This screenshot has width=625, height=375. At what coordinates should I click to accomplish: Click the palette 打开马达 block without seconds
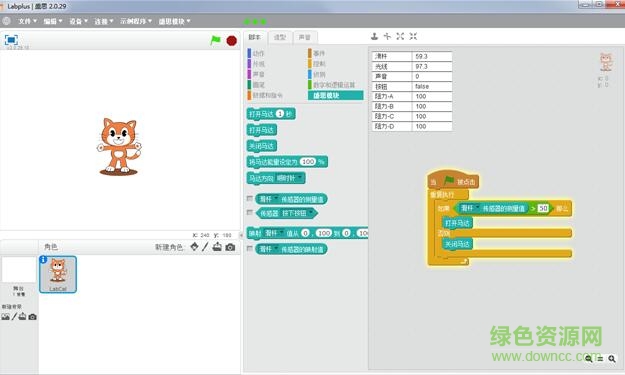(261, 130)
